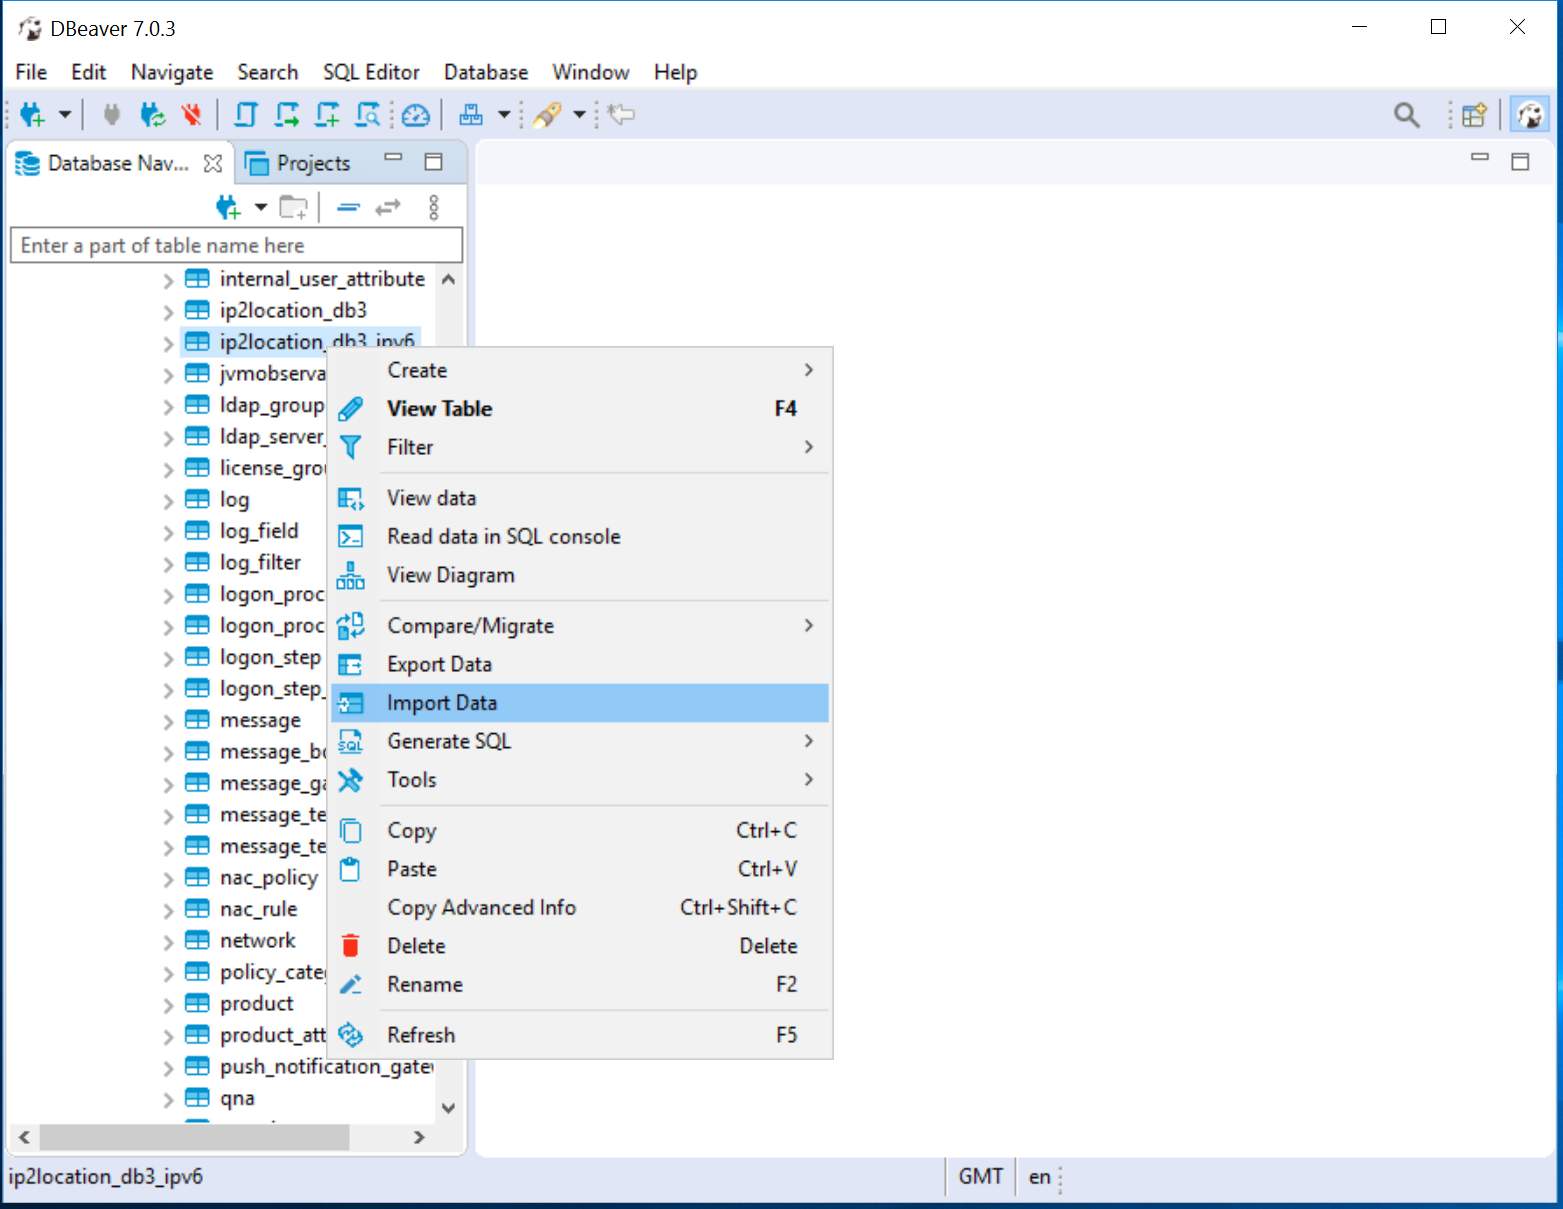Open the SQL Editor menu
Screen dimensions: 1563x1209
(371, 72)
